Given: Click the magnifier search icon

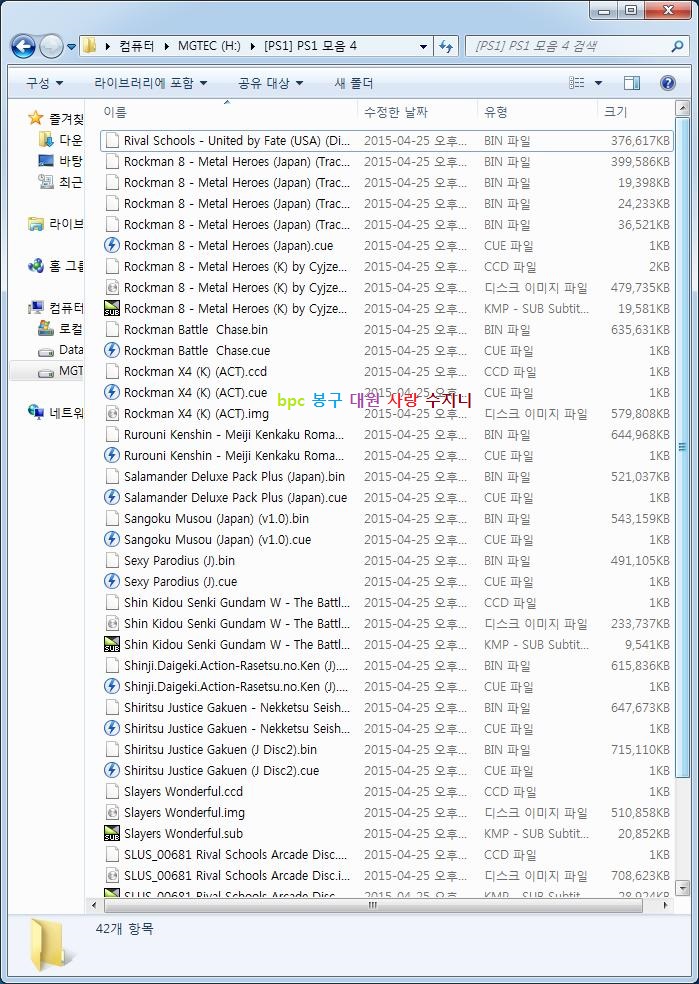Looking at the screenshot, I should pos(676,46).
